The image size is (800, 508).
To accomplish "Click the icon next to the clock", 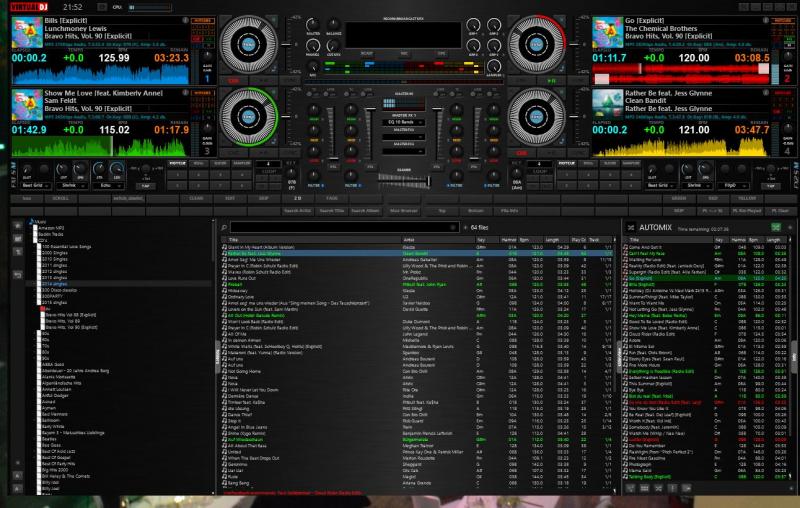I will pyautogui.click(x=102, y=7).
